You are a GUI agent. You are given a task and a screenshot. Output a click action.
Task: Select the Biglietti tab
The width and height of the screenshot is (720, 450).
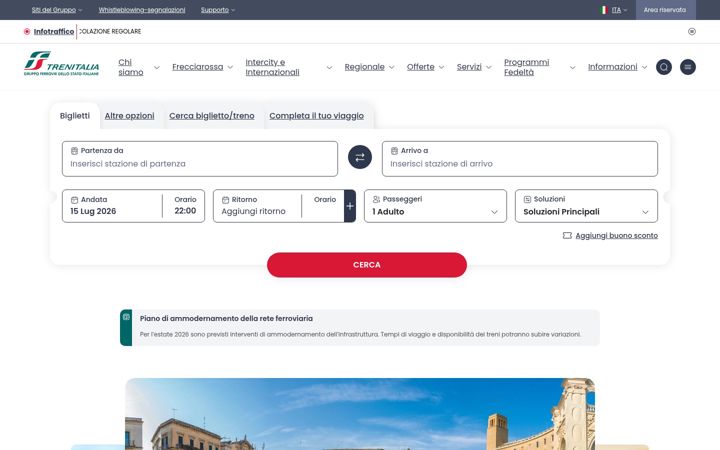tap(75, 116)
